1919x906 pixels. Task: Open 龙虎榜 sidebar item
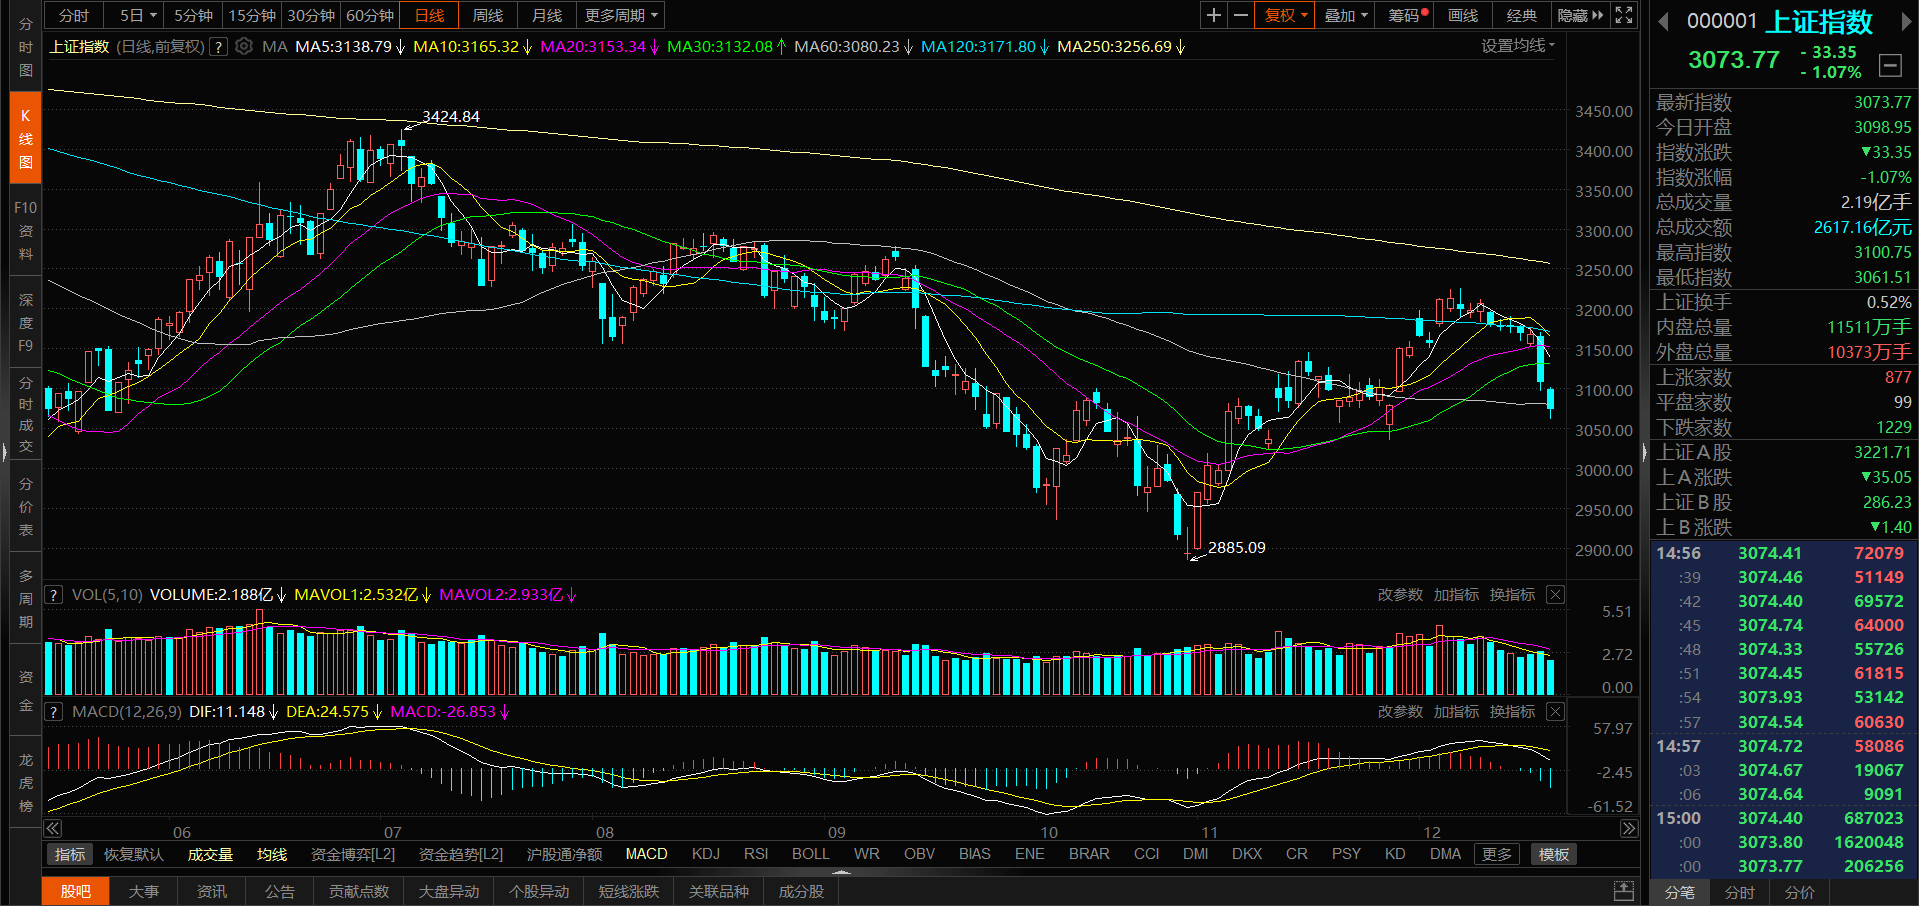[25, 782]
